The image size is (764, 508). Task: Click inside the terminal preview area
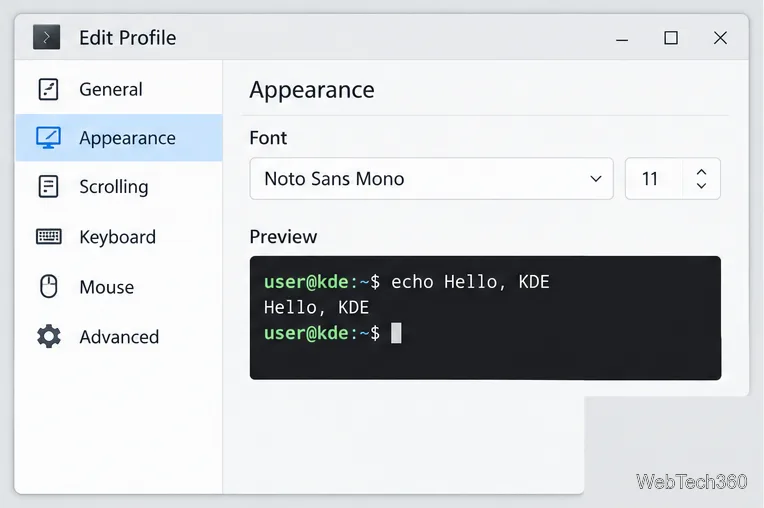pos(485,318)
